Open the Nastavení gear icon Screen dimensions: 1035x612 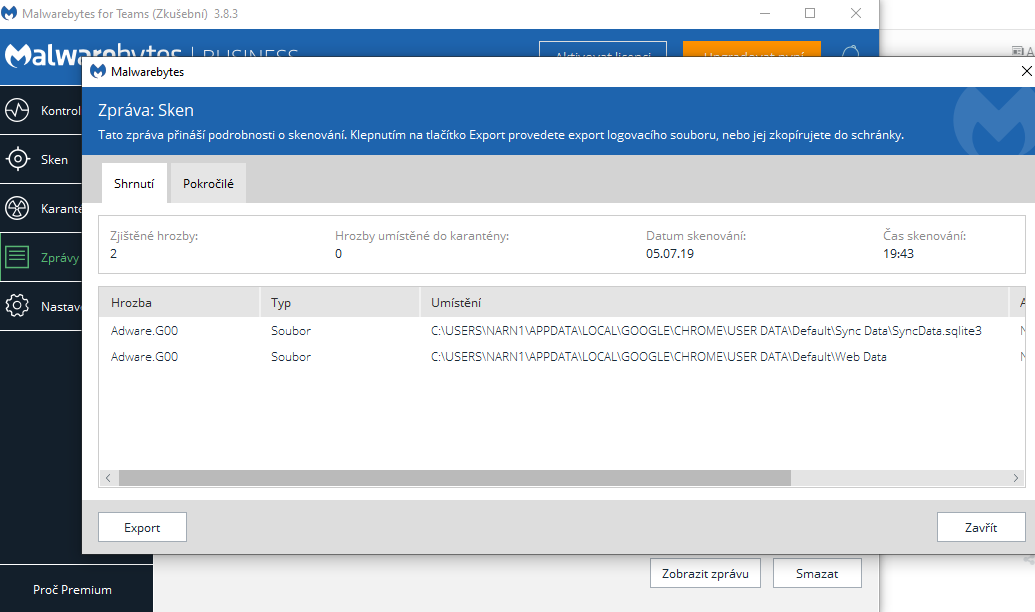click(x=17, y=306)
